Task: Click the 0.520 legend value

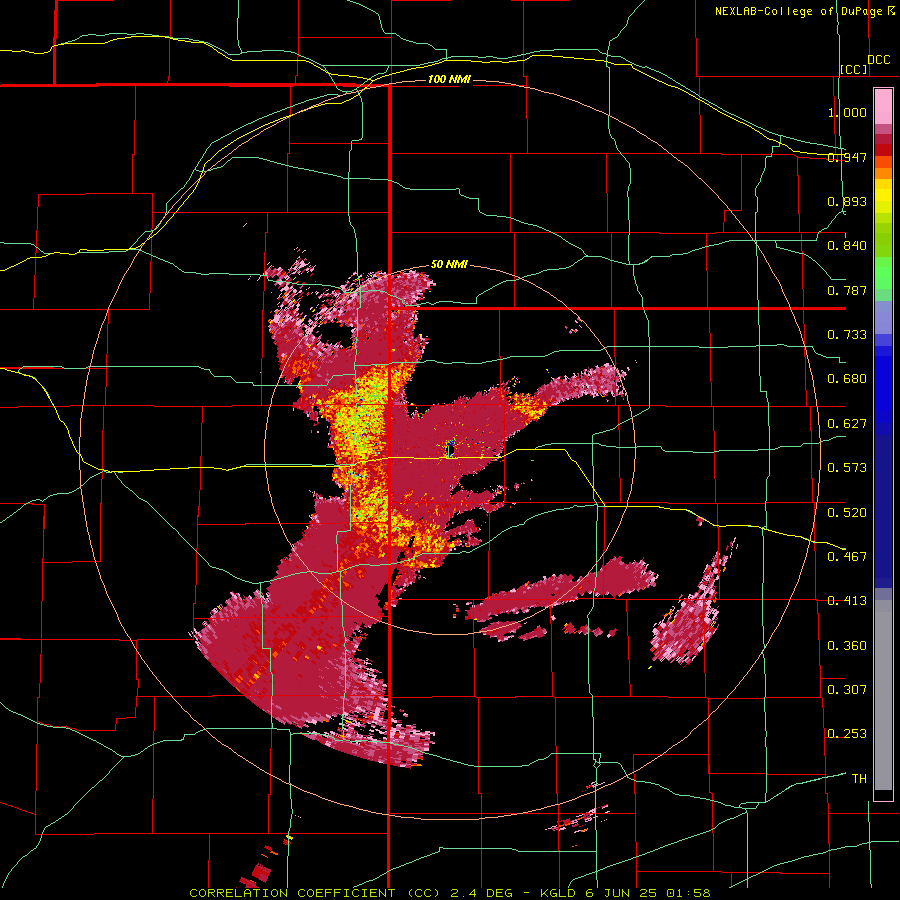Action: click(847, 513)
